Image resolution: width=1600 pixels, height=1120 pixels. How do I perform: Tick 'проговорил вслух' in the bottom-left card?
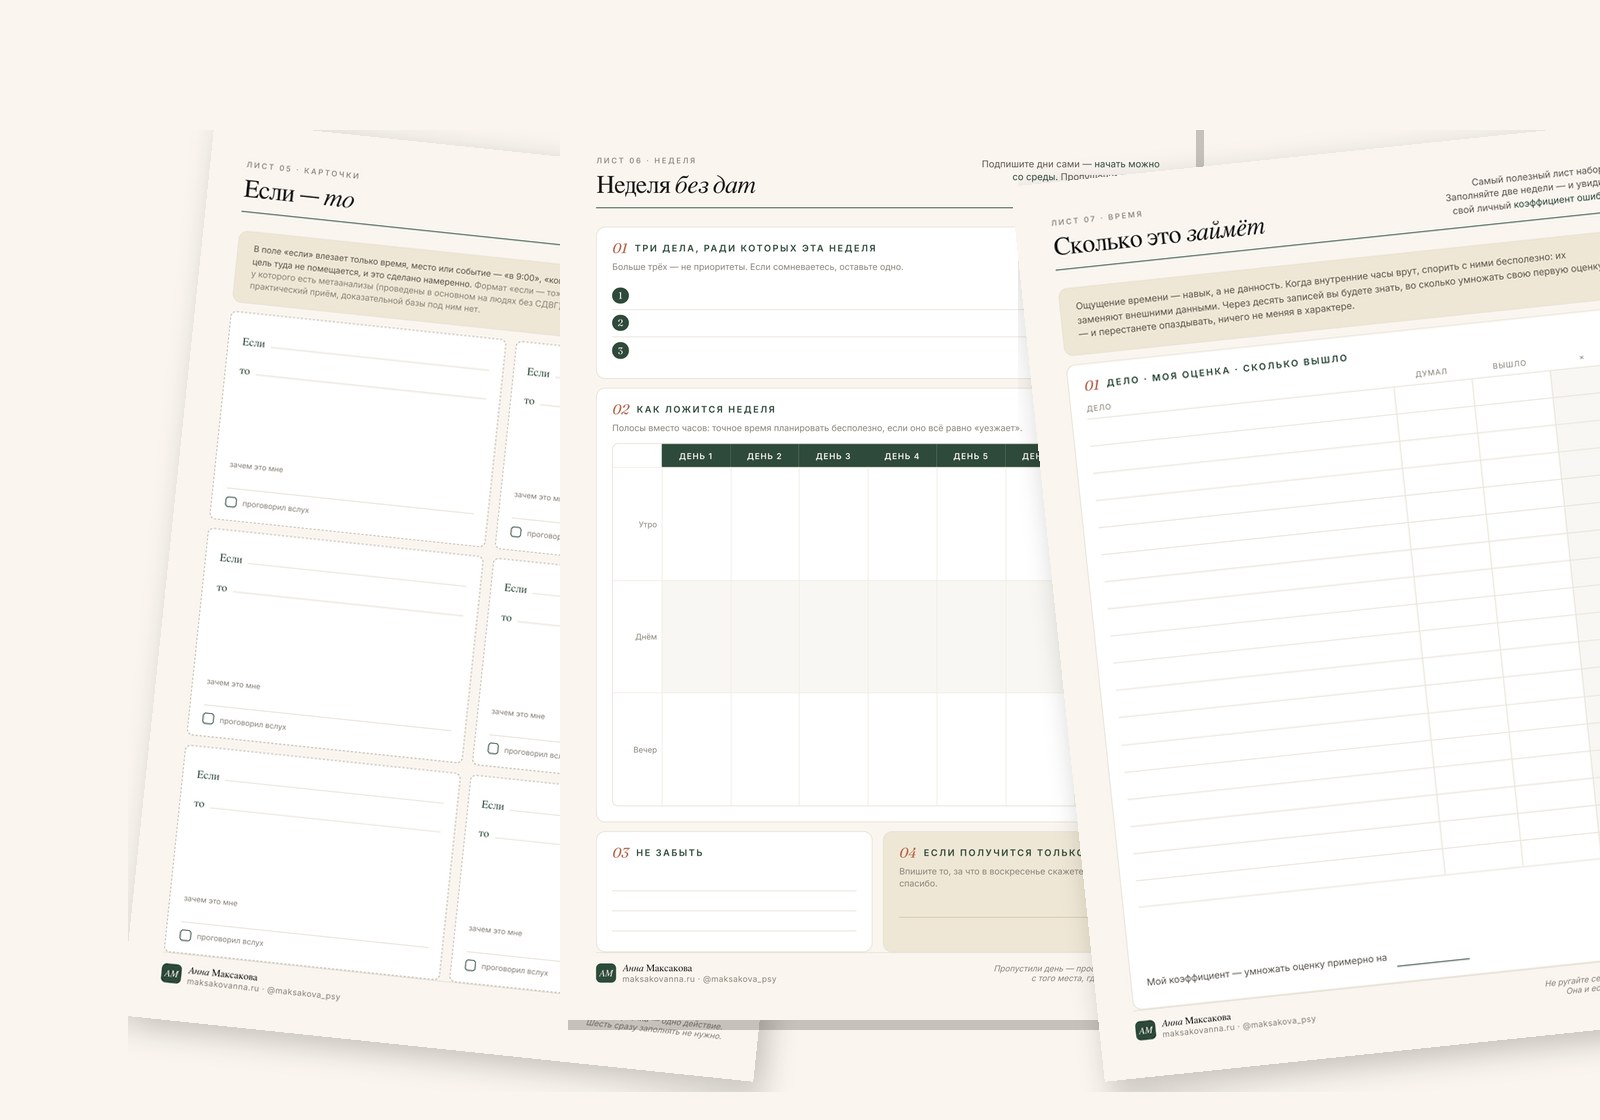(185, 935)
